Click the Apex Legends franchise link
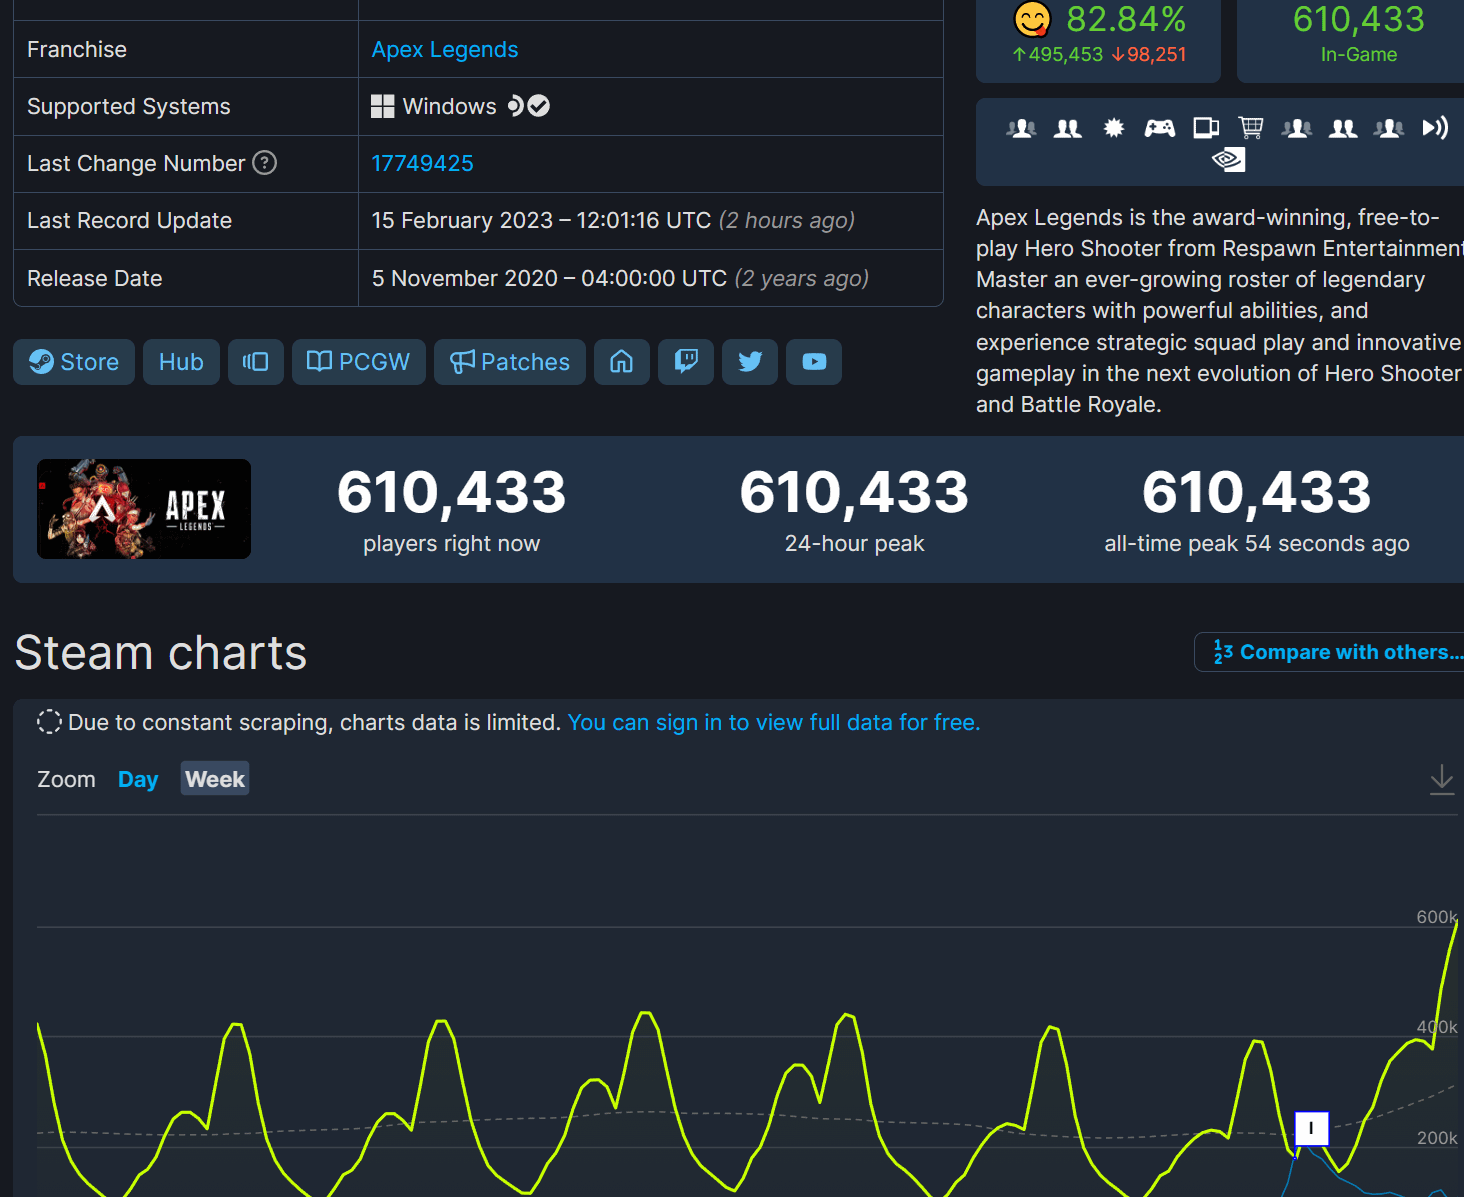The image size is (1464, 1197). 445,50
